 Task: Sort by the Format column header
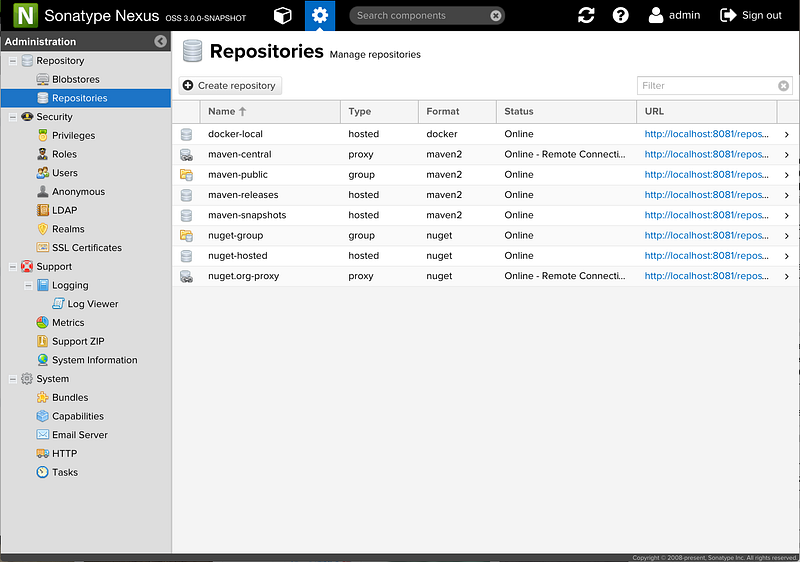pyautogui.click(x=457, y=111)
